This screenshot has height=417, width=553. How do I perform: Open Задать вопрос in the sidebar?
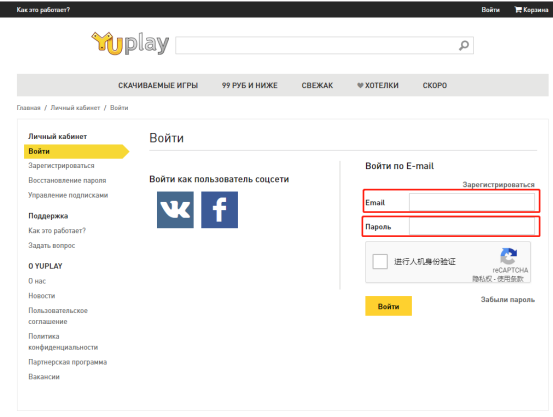coord(51,245)
